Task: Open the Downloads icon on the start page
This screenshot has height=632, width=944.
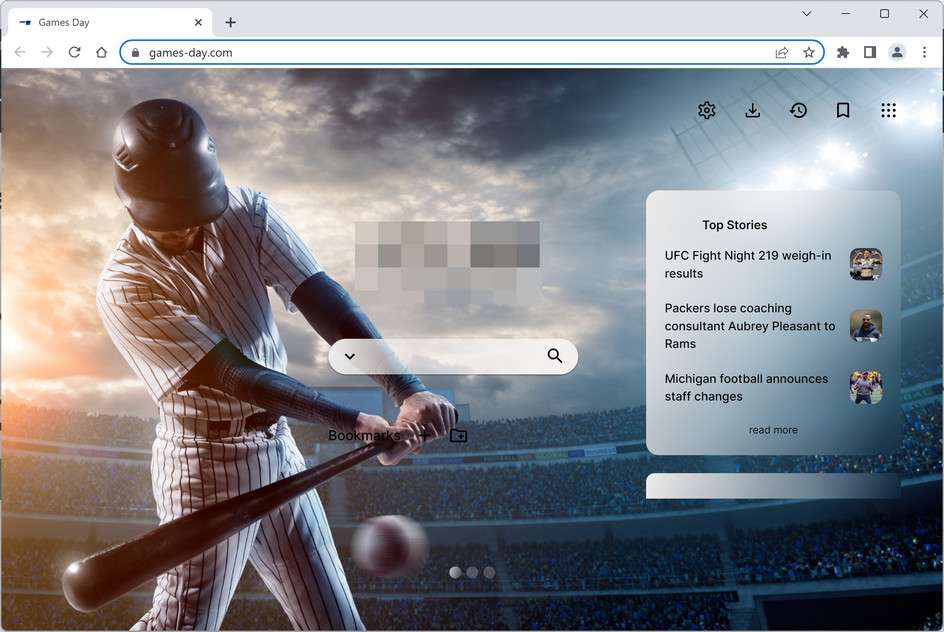Action: coord(753,110)
